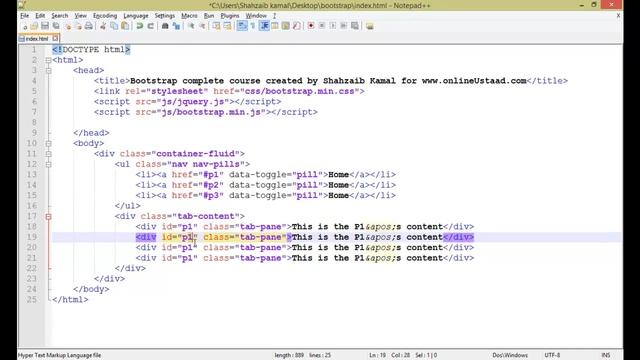Click the X at the menu bar's right end
The width and height of the screenshot is (640, 360).
coord(618,16)
